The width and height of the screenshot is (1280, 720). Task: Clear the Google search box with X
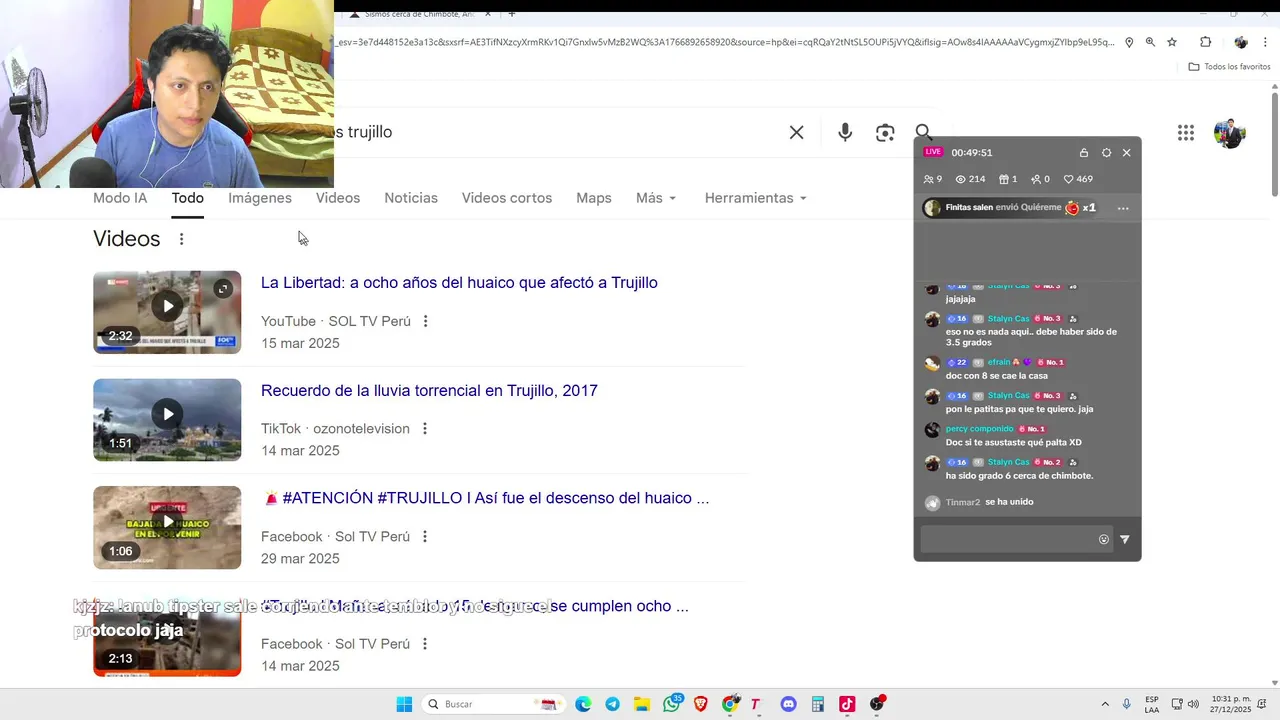(x=796, y=132)
